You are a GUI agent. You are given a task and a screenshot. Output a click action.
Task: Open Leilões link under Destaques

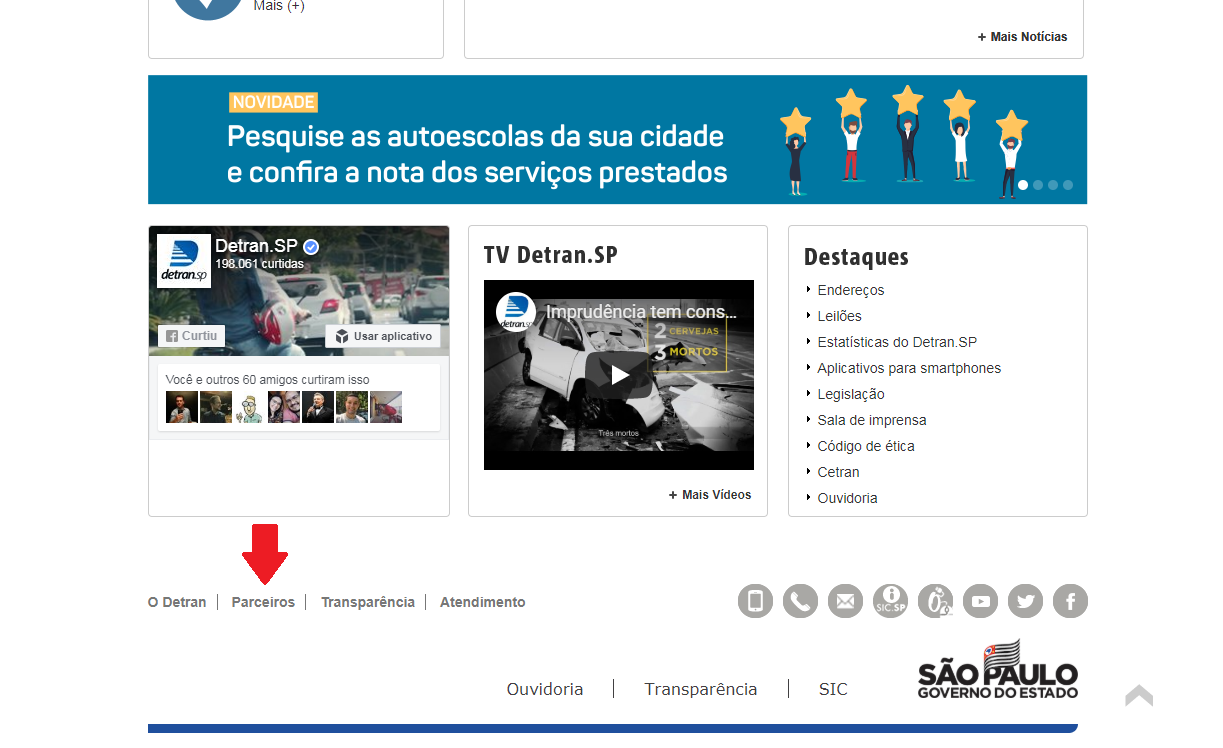[839, 316]
